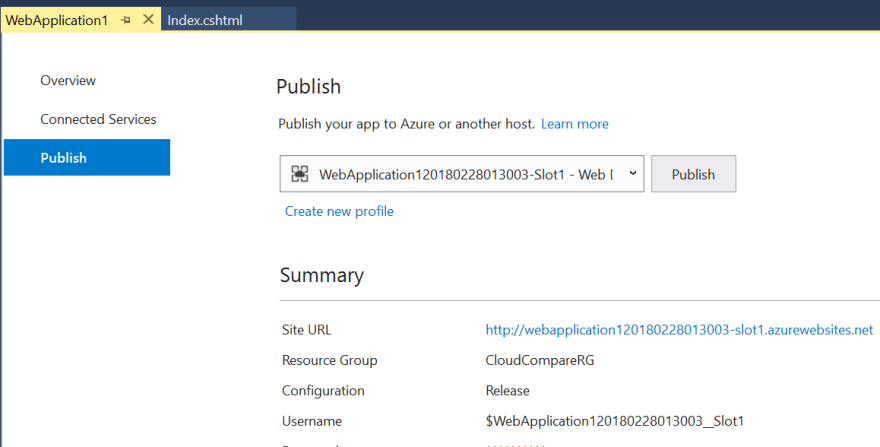Click the Site URL label
Image resolution: width=880 pixels, height=447 pixels.
point(306,330)
